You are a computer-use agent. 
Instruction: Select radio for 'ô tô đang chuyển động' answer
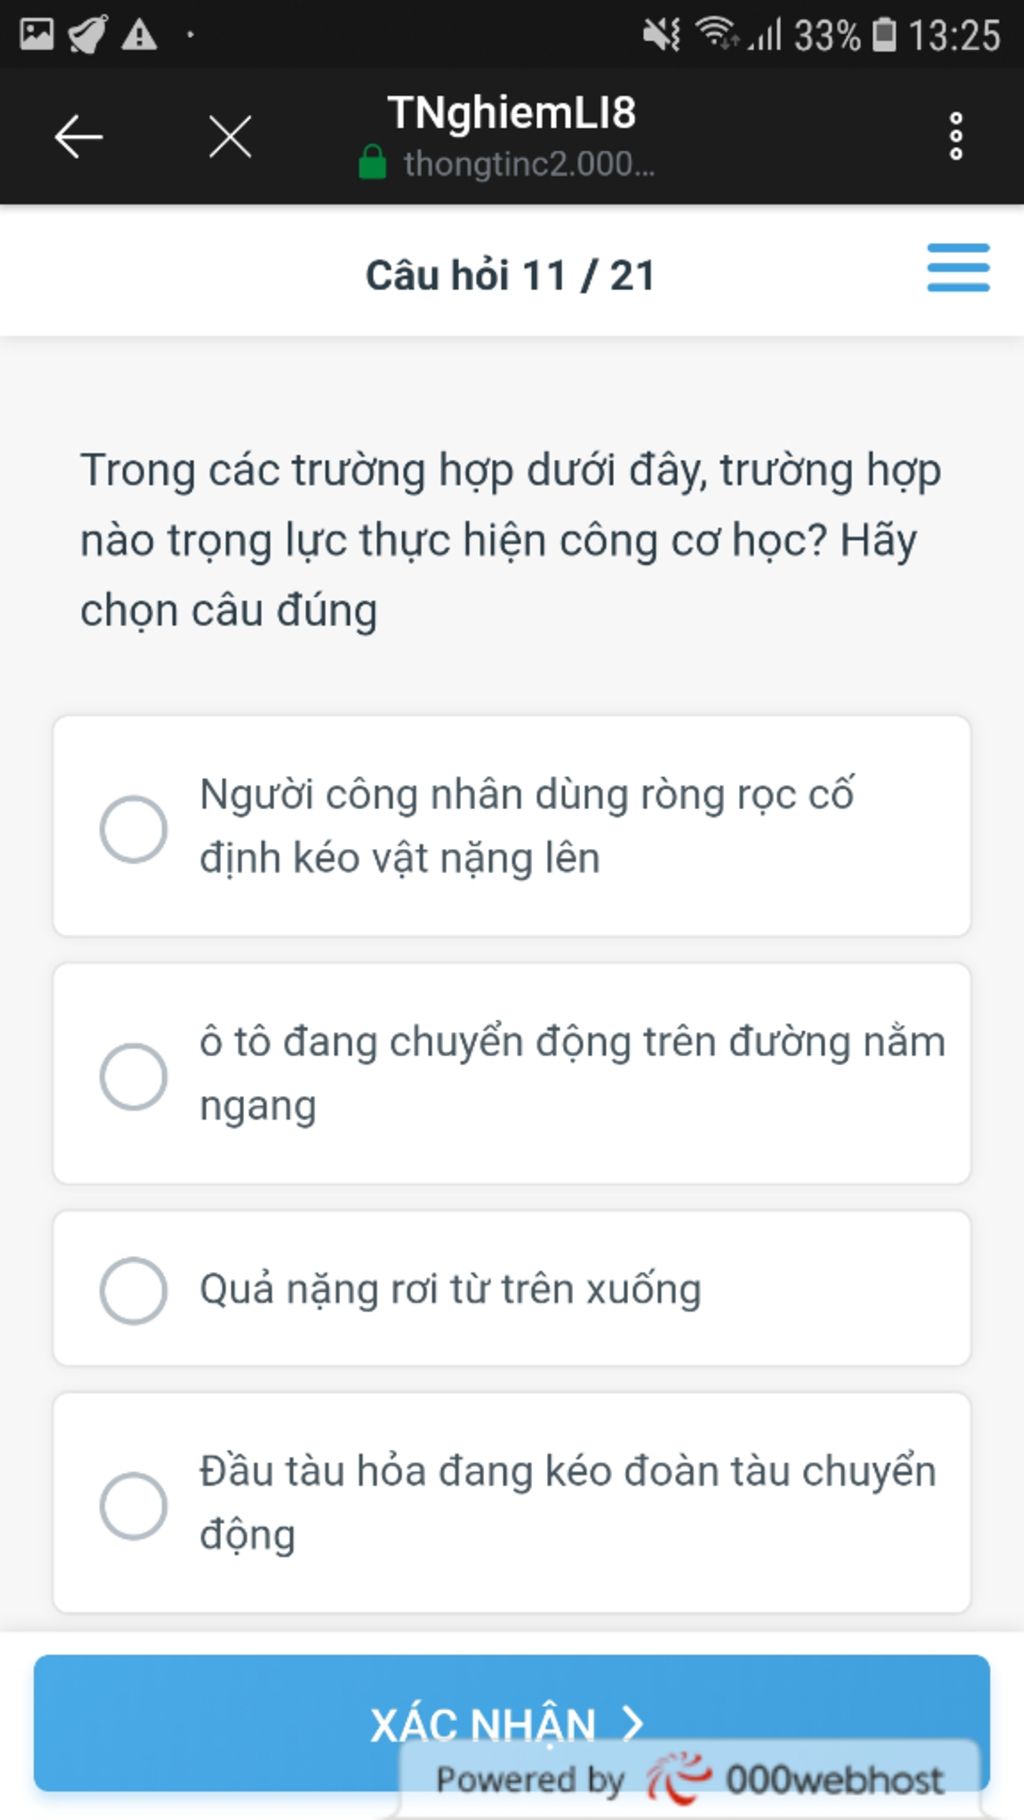click(x=133, y=1076)
